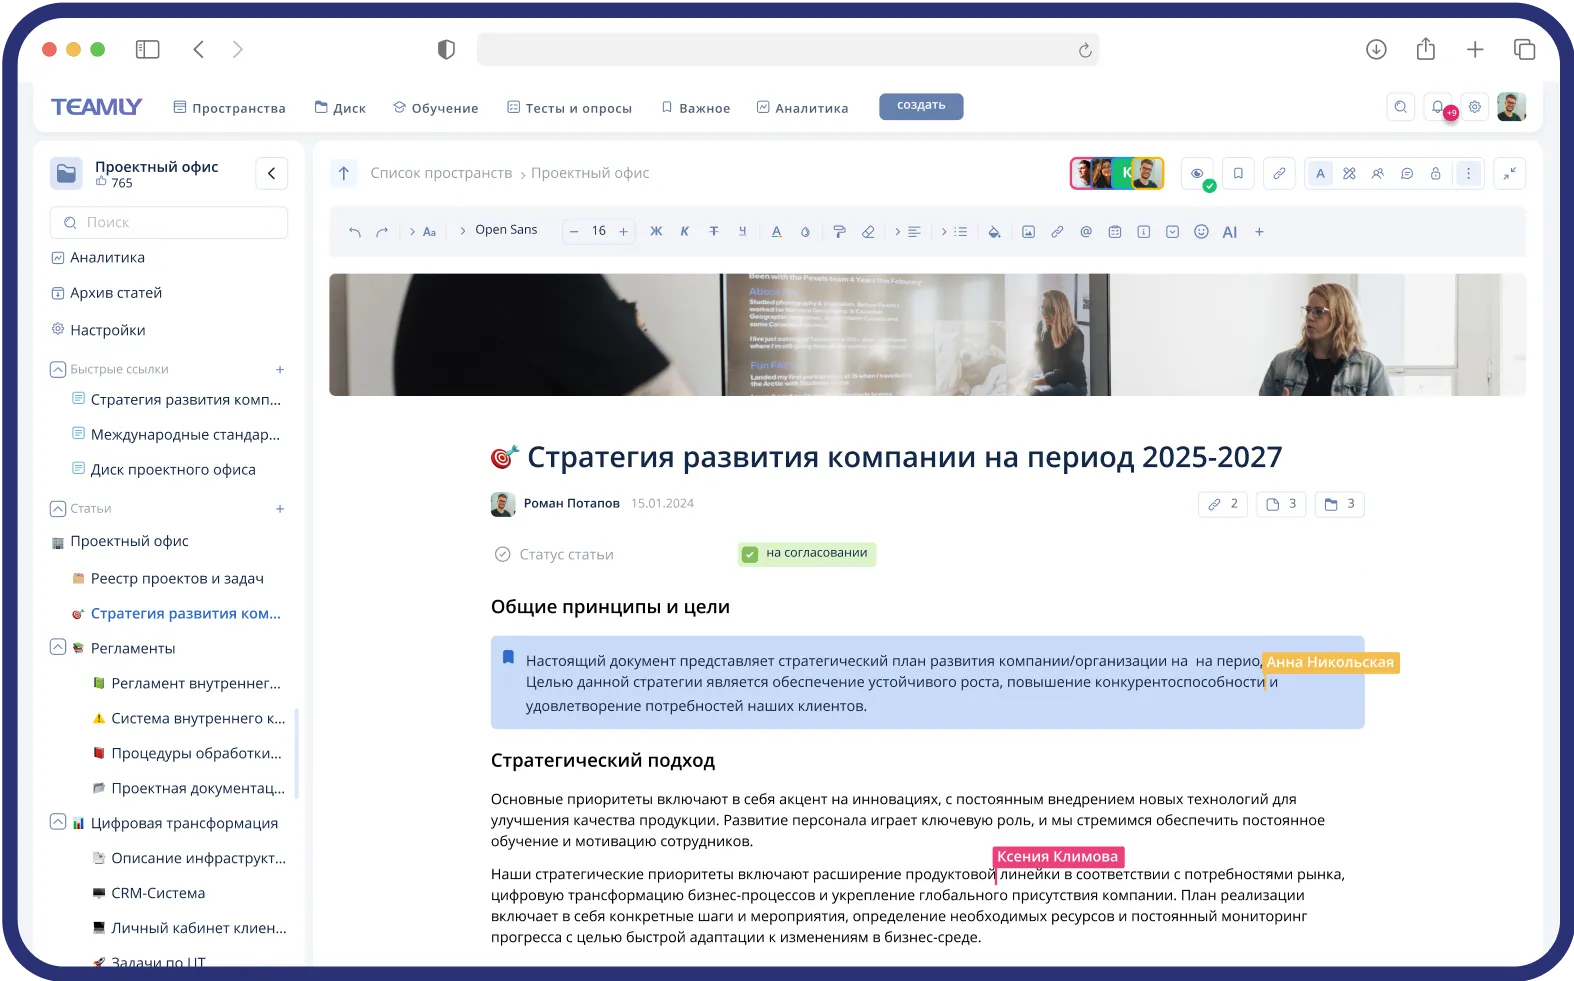This screenshot has height=981, width=1574.
Task: Copy the article link via chain icon
Action: (x=1279, y=174)
